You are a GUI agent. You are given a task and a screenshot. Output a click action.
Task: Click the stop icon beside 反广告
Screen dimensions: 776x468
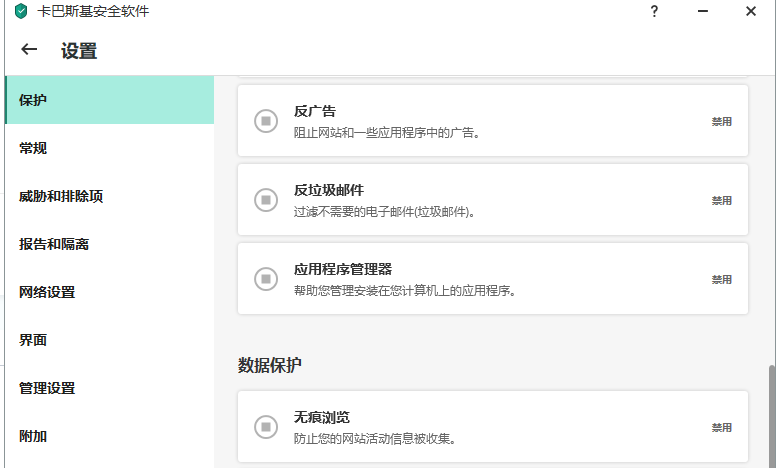point(266,121)
